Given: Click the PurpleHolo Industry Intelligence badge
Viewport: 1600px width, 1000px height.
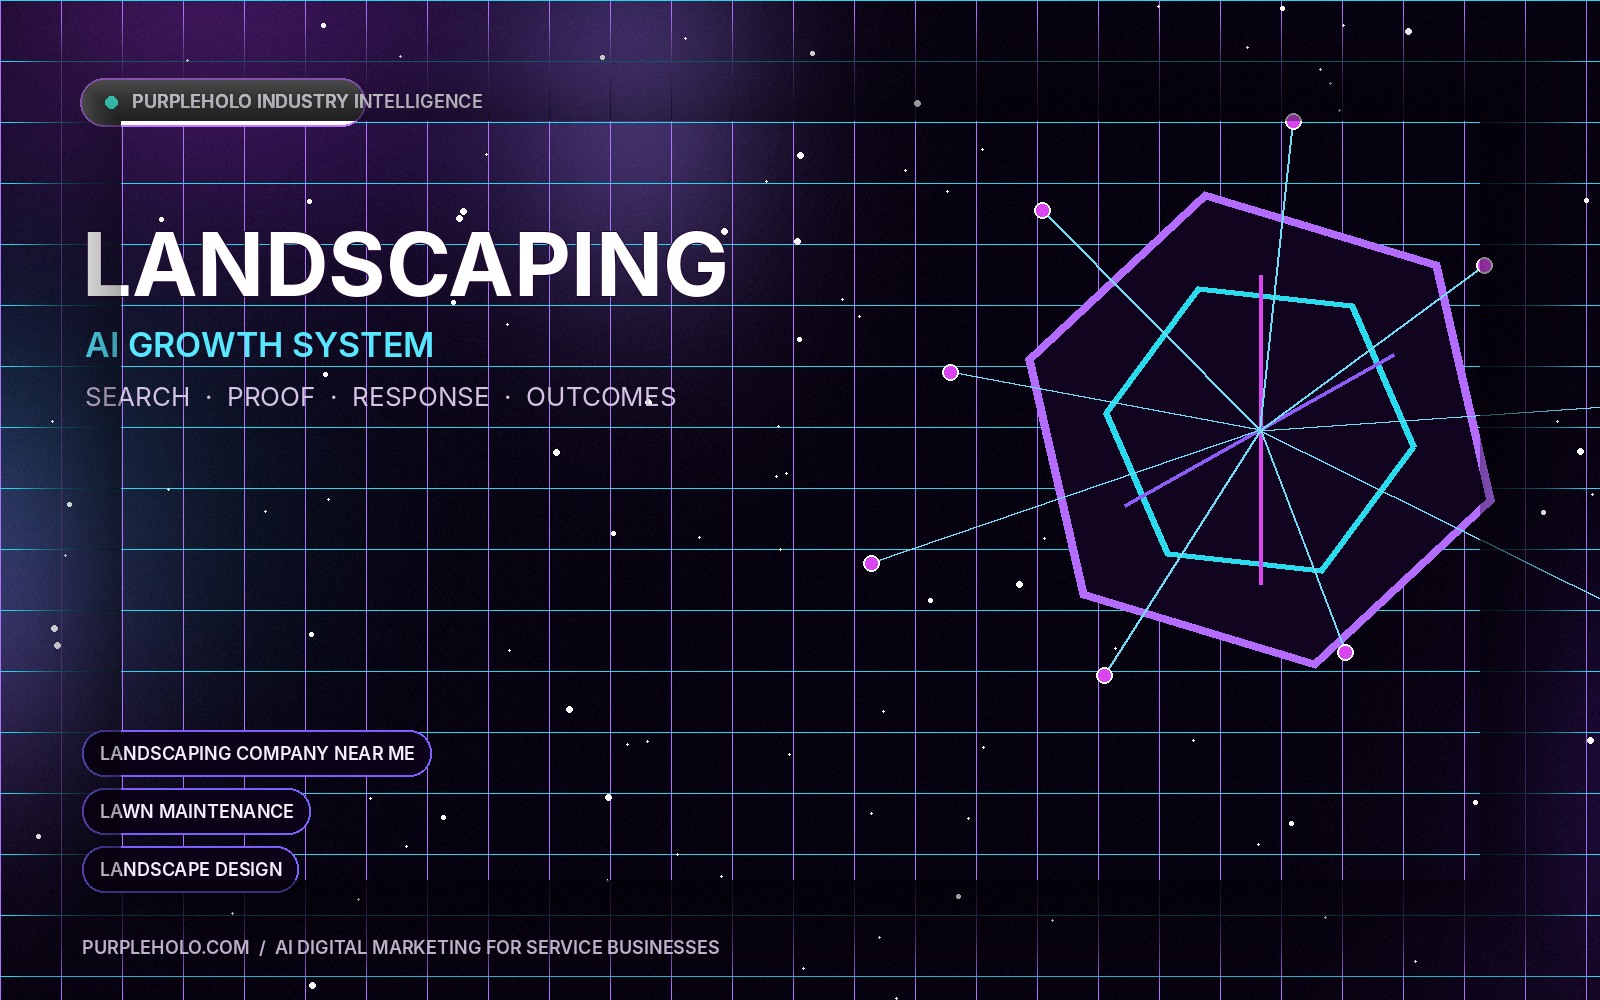Looking at the screenshot, I should point(223,102).
